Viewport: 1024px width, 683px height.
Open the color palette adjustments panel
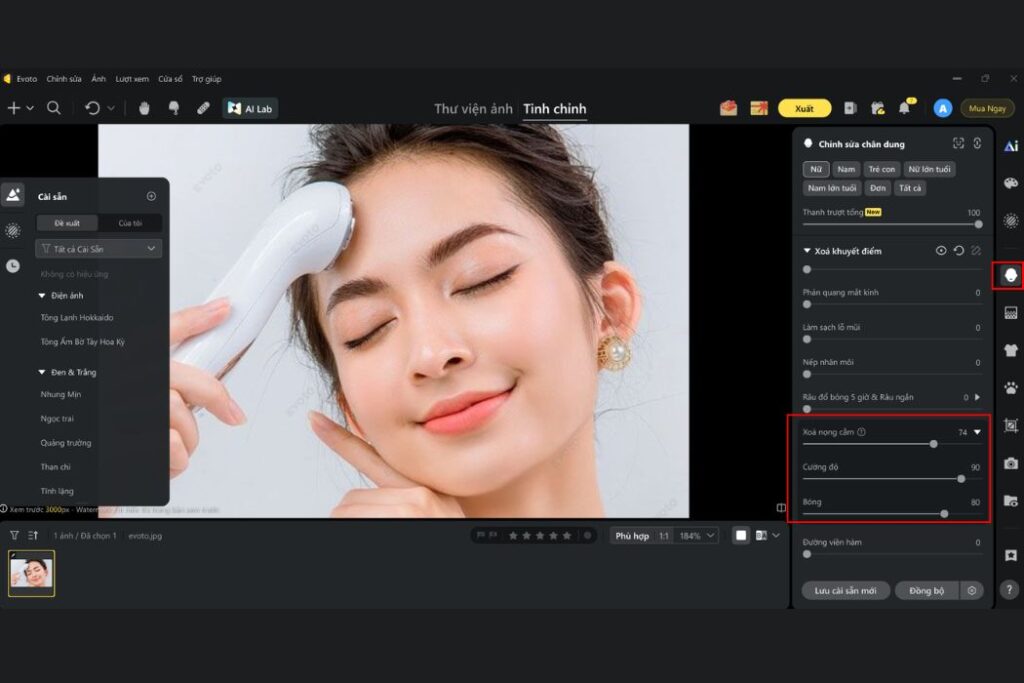[1011, 183]
